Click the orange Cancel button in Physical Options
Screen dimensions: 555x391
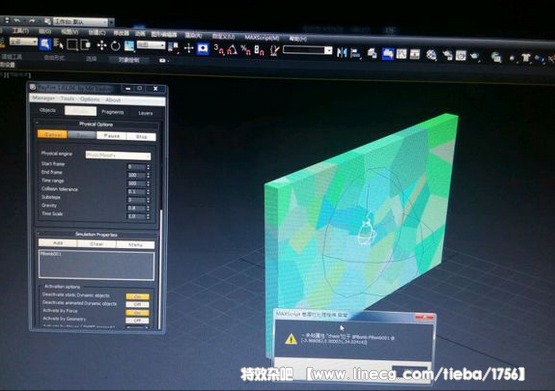click(52, 134)
